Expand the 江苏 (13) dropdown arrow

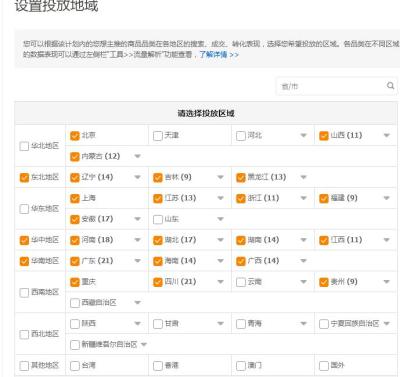click(x=220, y=198)
